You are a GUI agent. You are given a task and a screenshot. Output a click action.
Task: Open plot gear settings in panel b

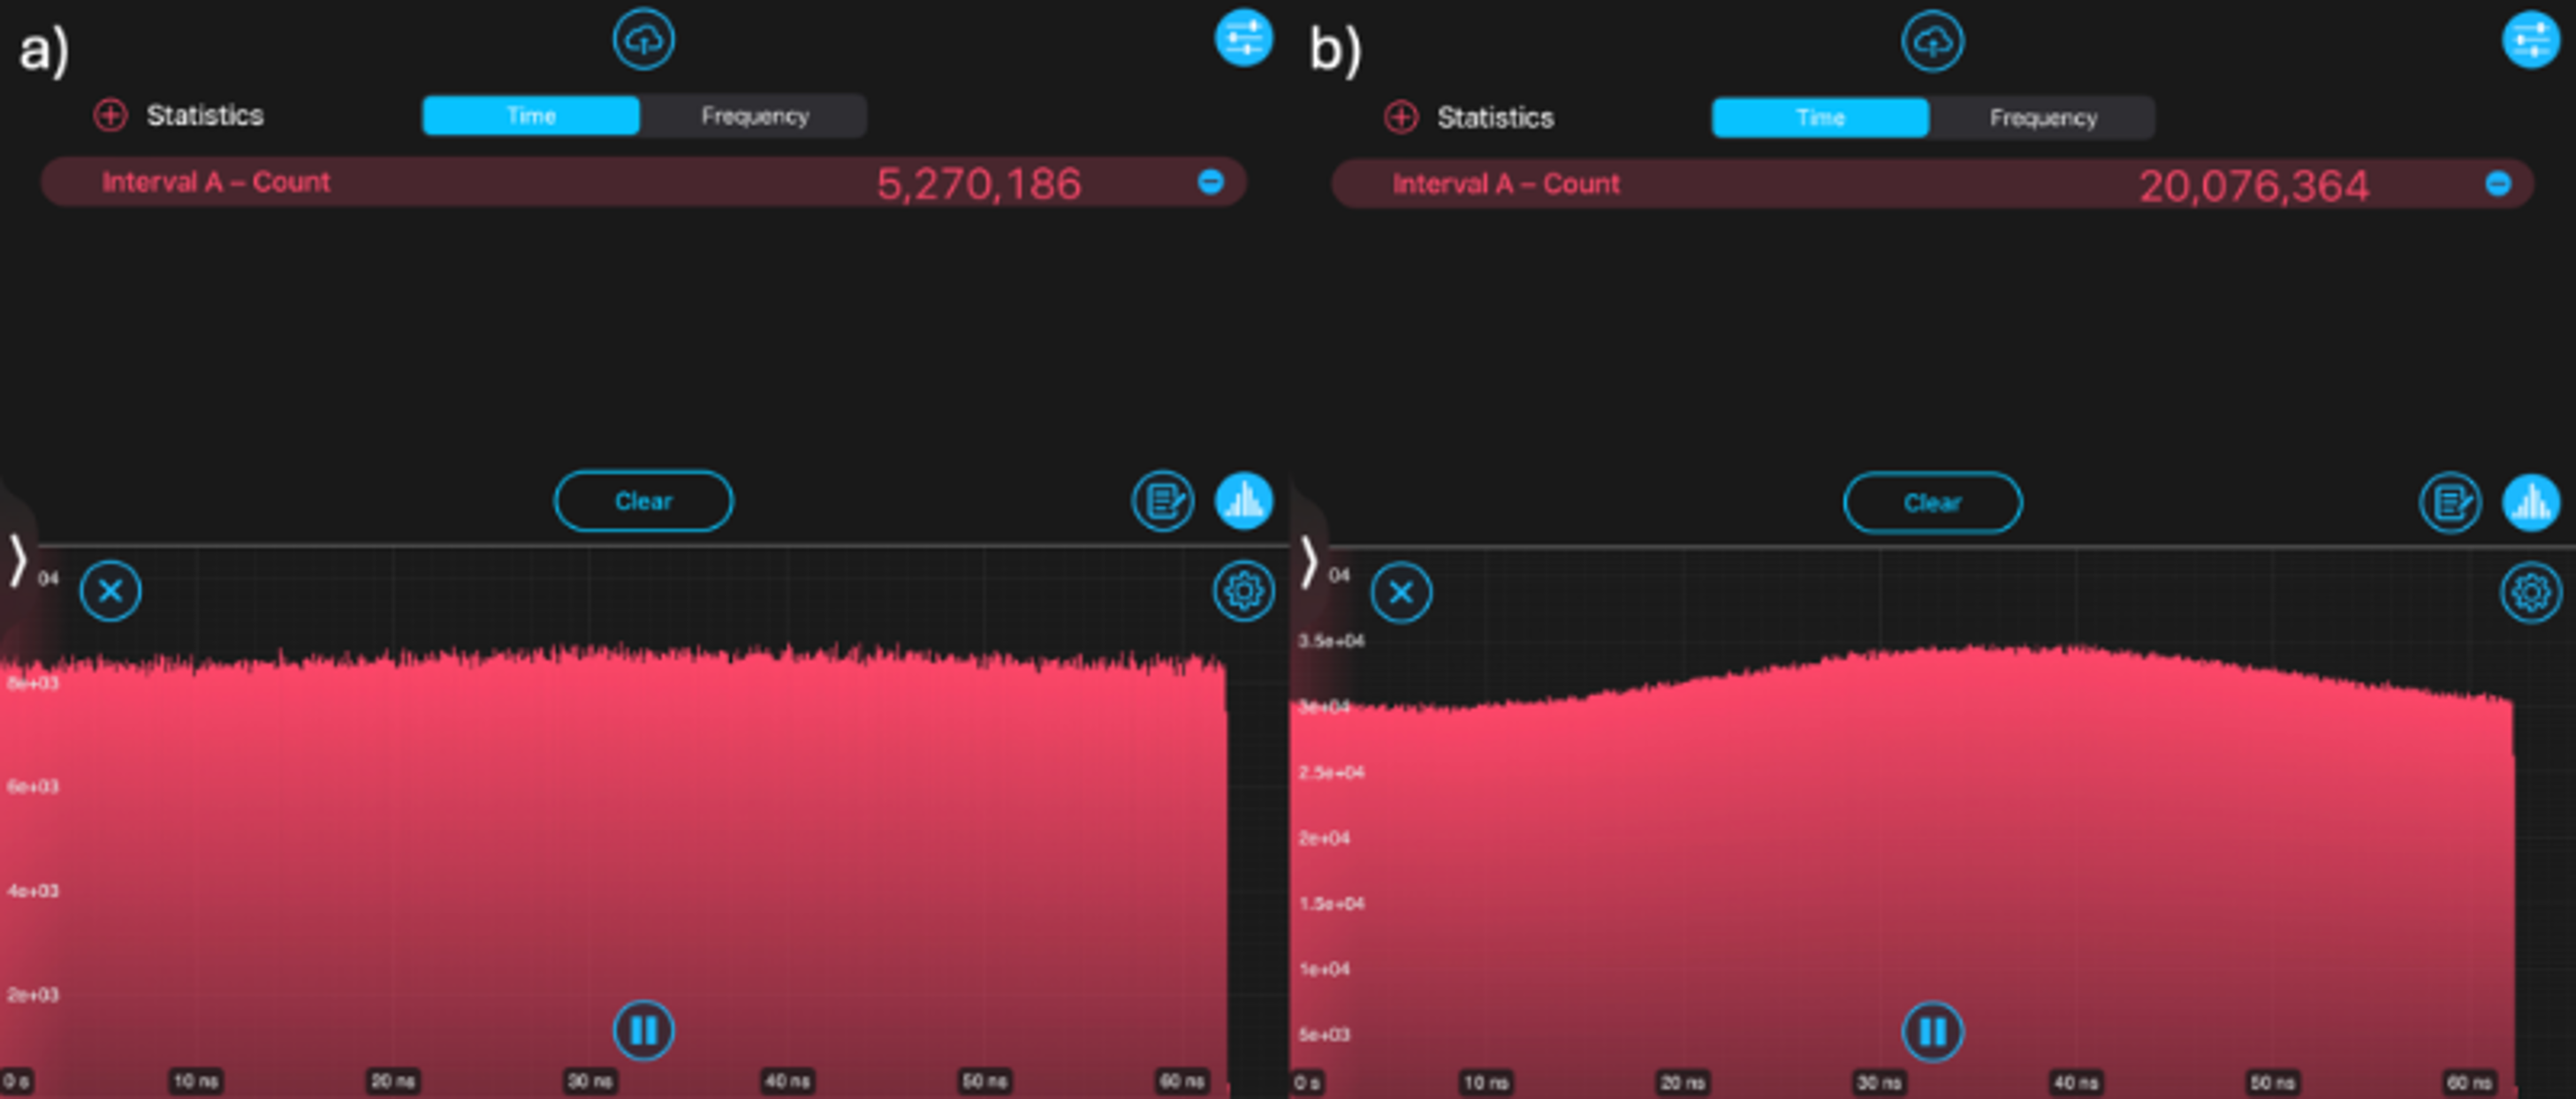[2531, 593]
